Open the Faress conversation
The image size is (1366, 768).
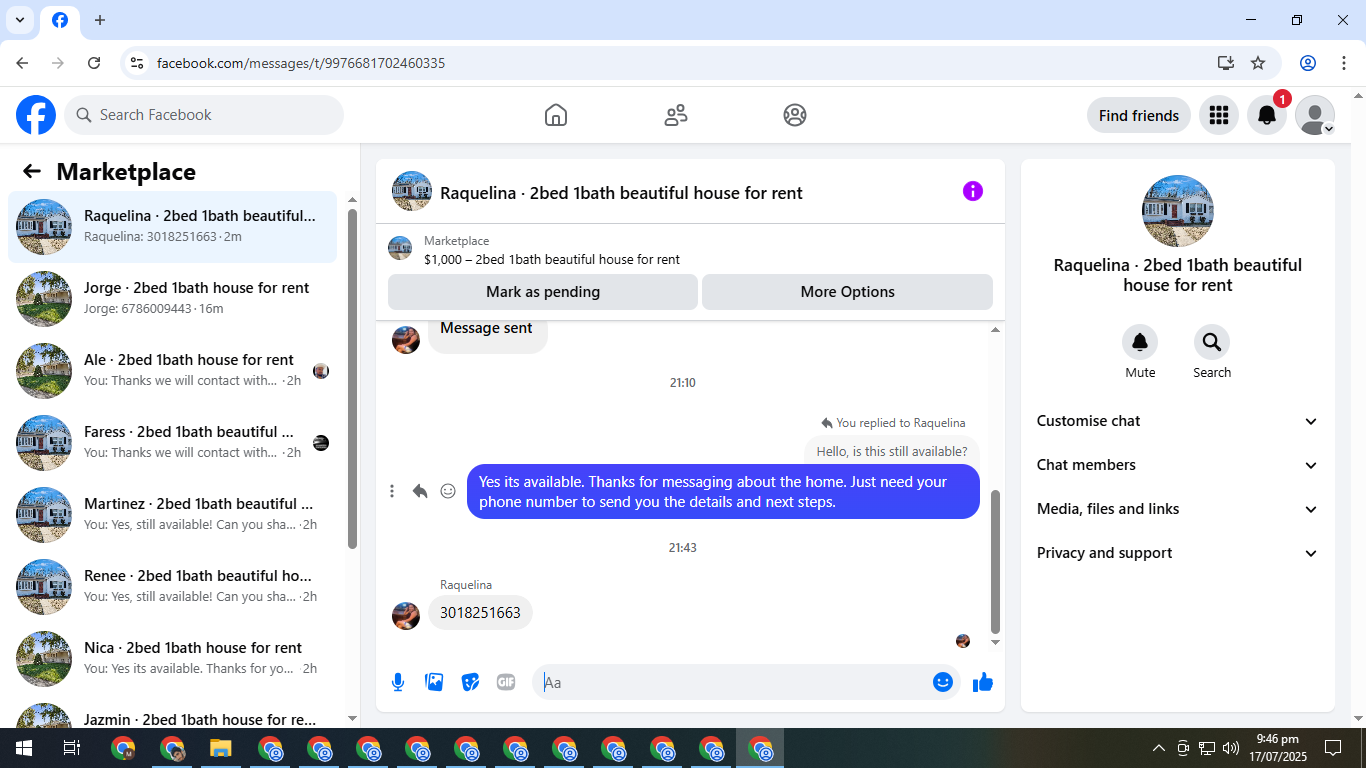click(x=173, y=443)
